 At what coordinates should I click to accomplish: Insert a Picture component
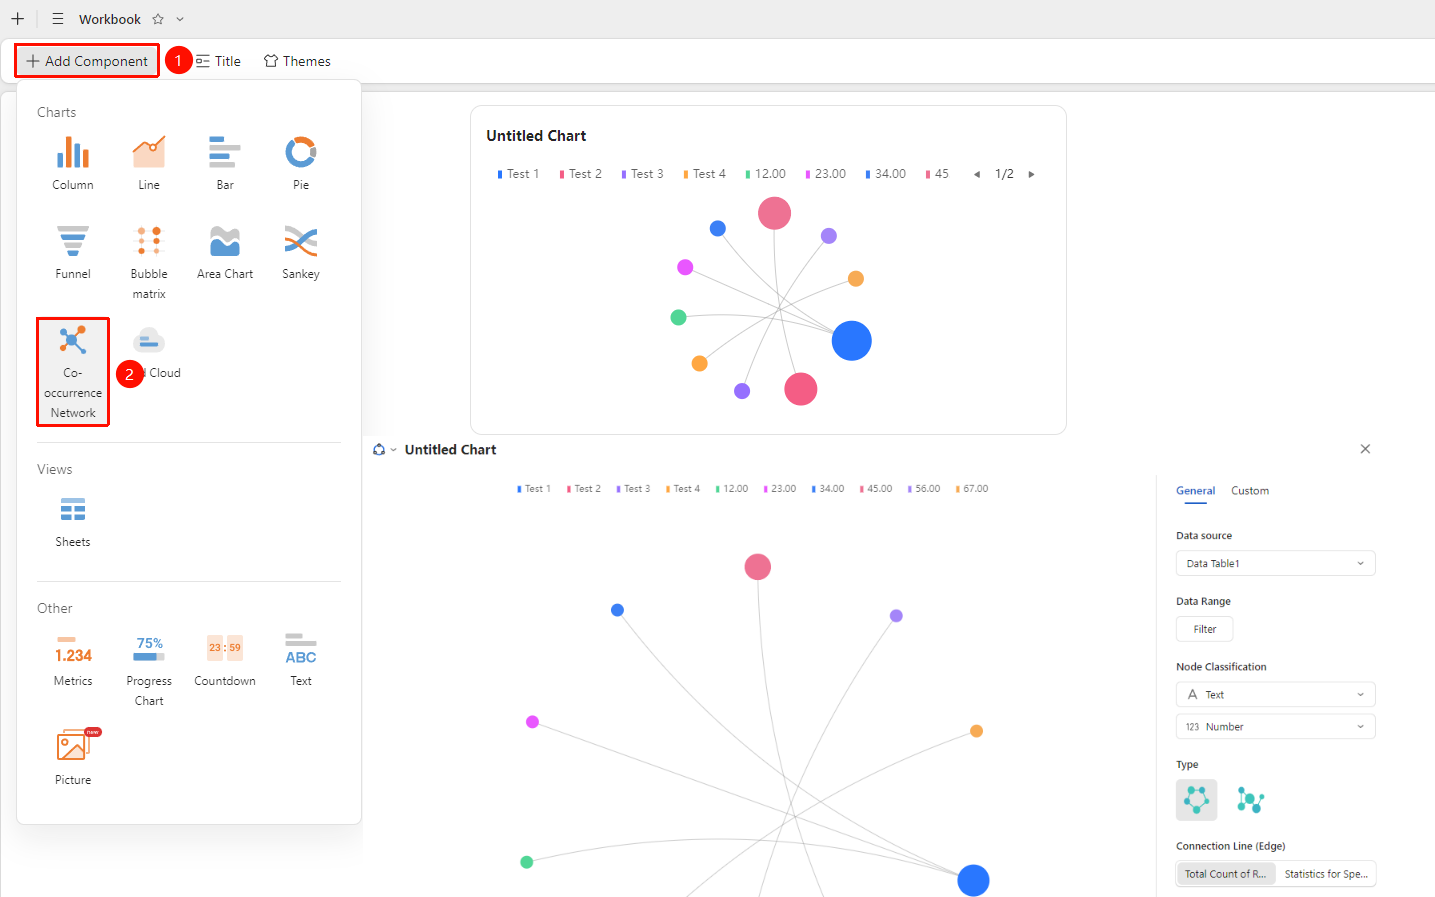tap(73, 756)
